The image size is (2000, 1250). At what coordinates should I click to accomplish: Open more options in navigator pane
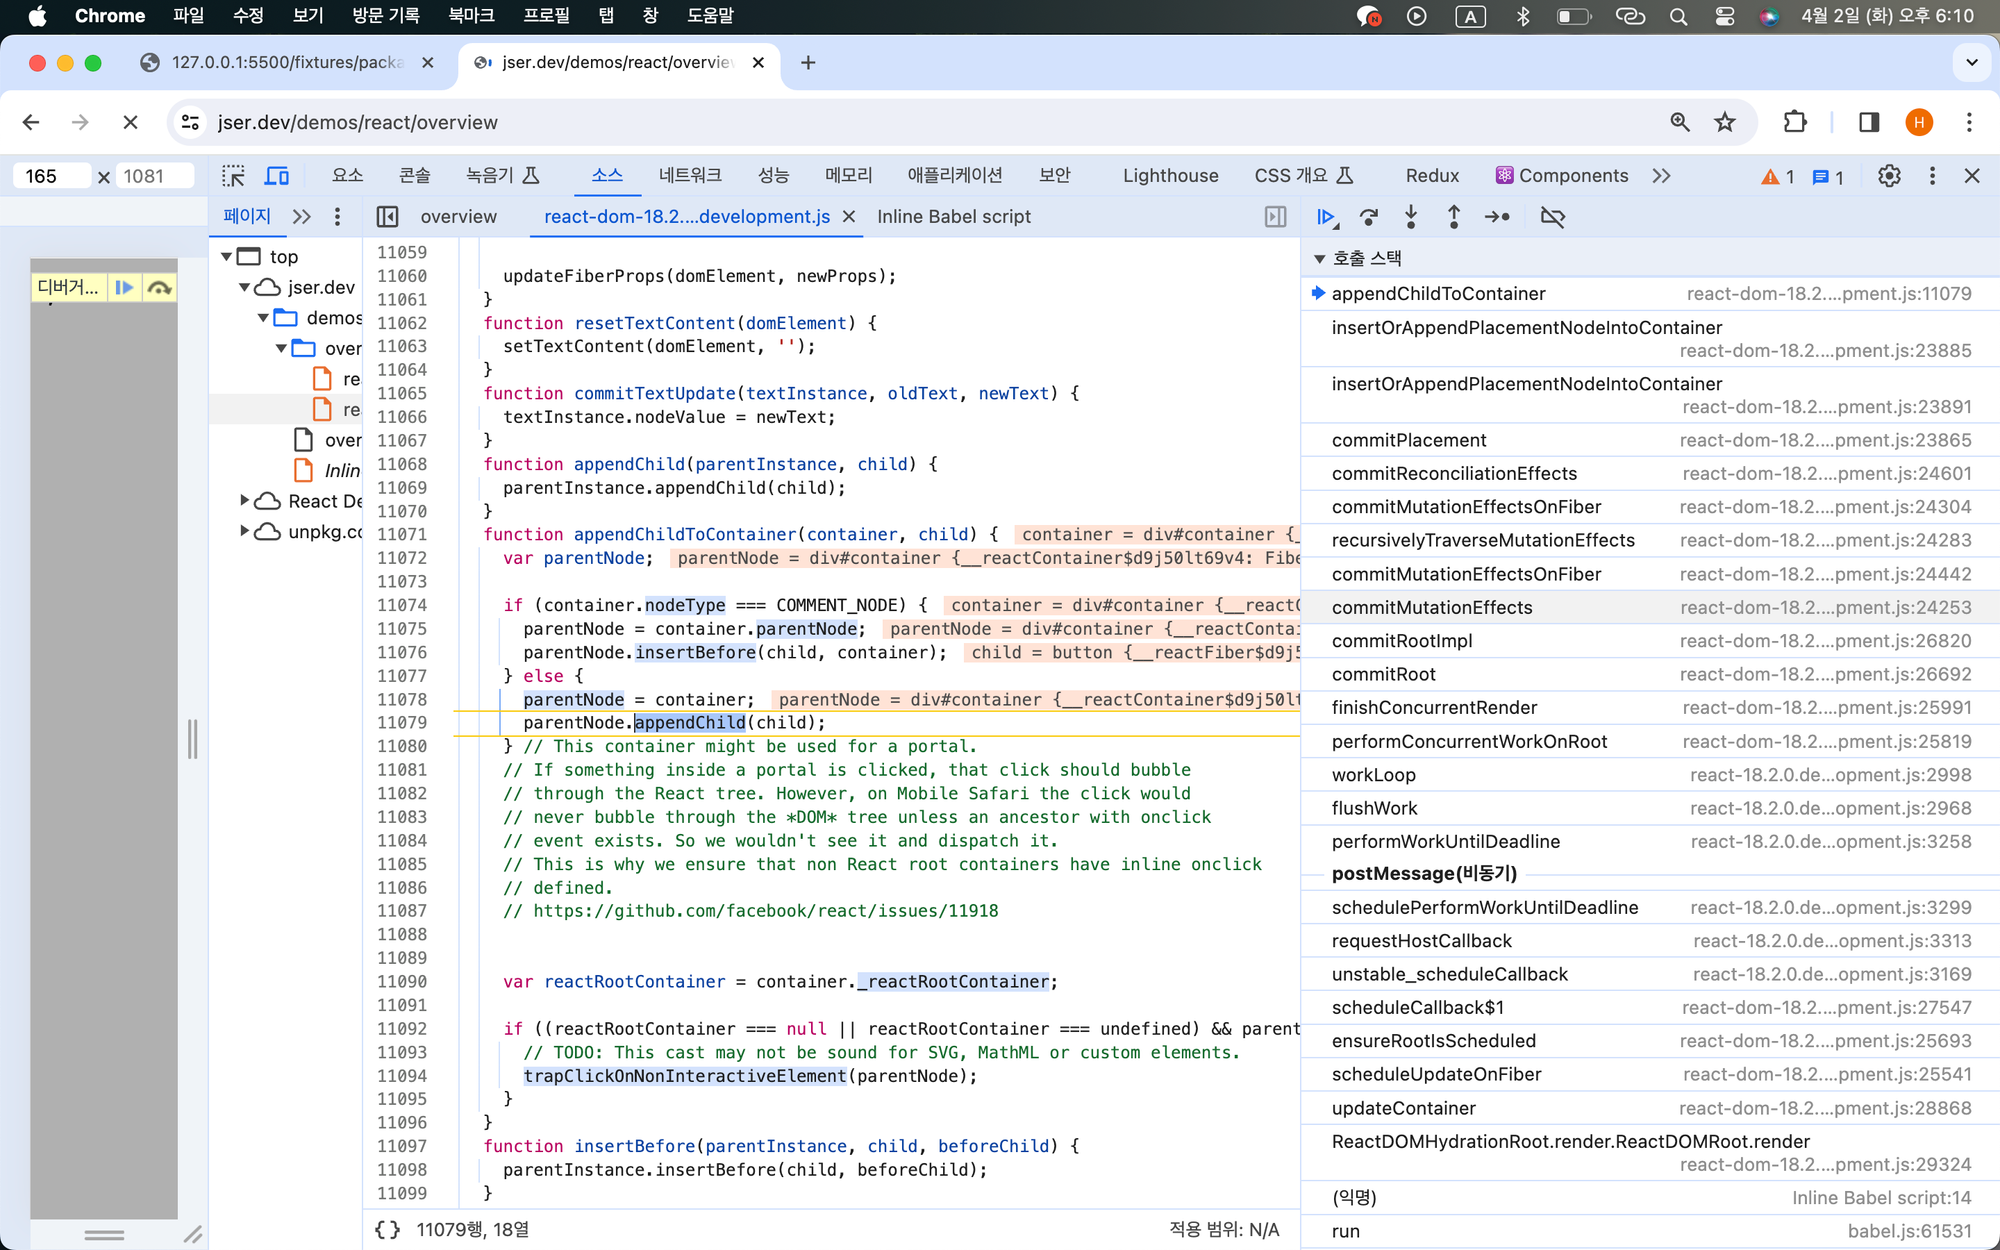coord(337,217)
